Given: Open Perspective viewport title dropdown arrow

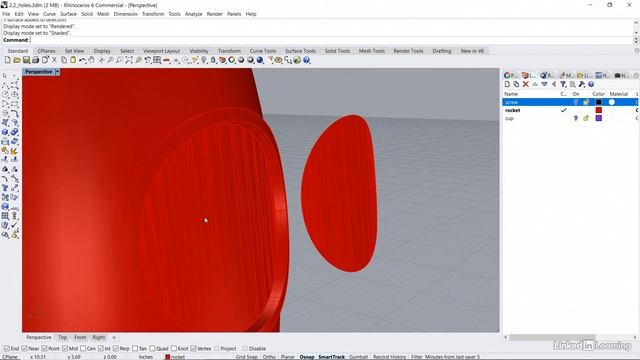Looking at the screenshot, I should (x=57, y=72).
